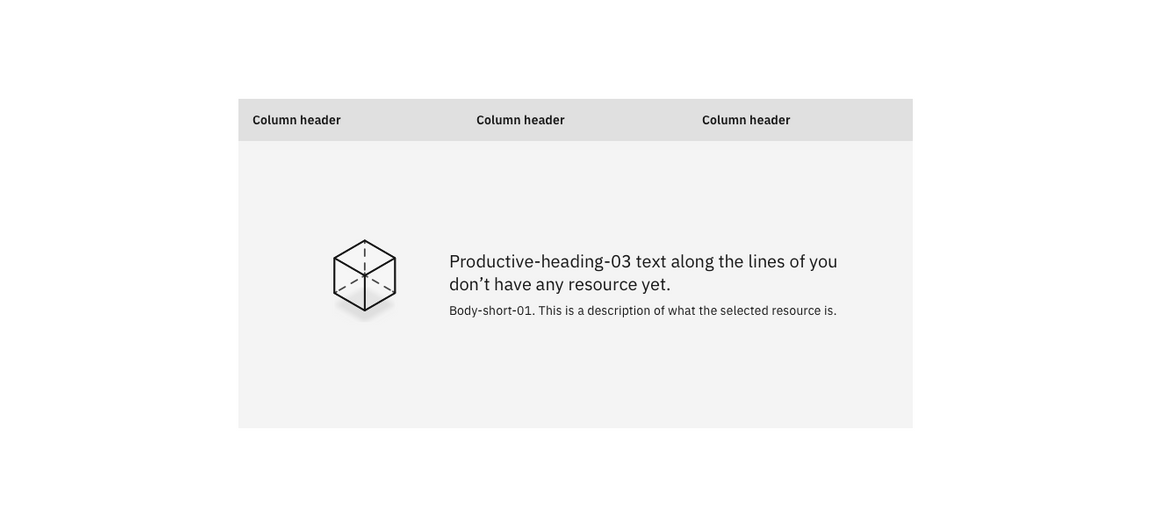The width and height of the screenshot is (1152, 527).
Task: Click the word "description" in the body text
Action: (x=618, y=311)
